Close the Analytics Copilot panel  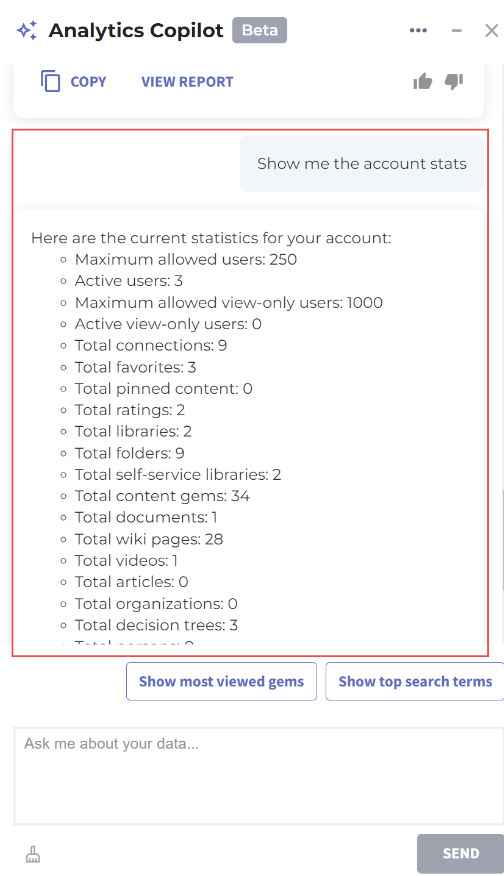tap(491, 30)
